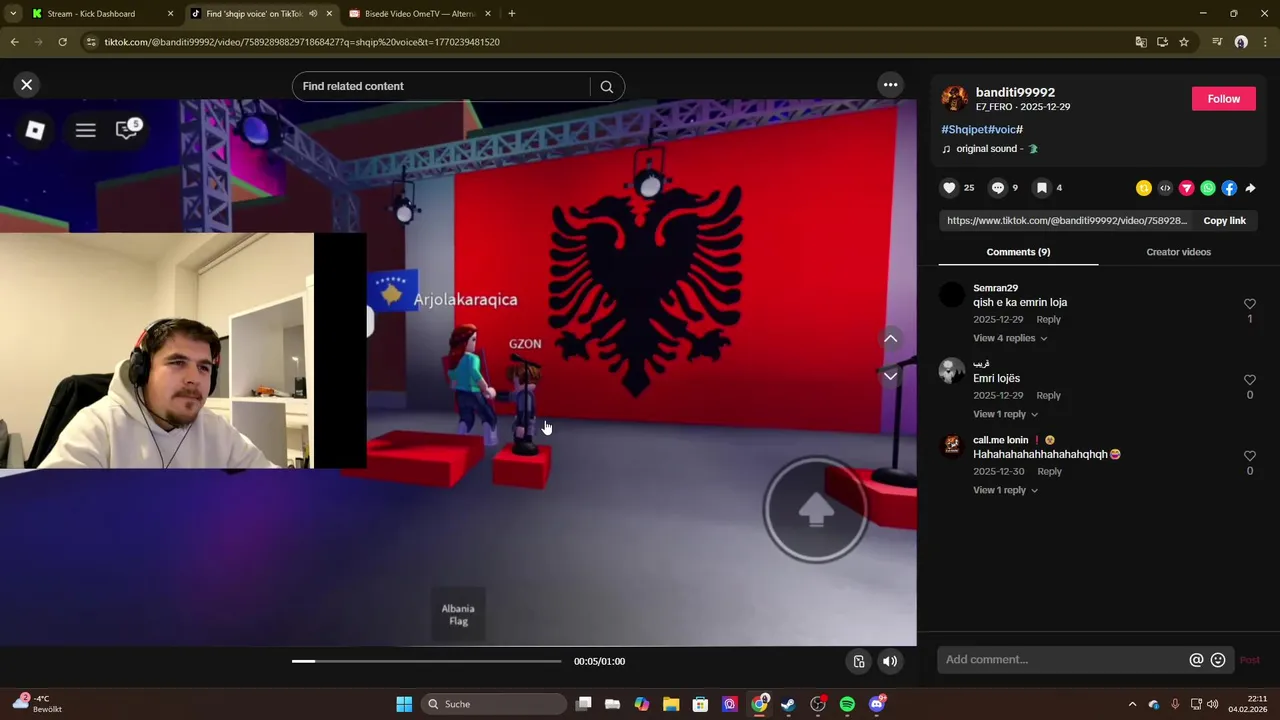This screenshot has height=720, width=1280.
Task: Open Spotify from the taskbar
Action: pos(847,704)
